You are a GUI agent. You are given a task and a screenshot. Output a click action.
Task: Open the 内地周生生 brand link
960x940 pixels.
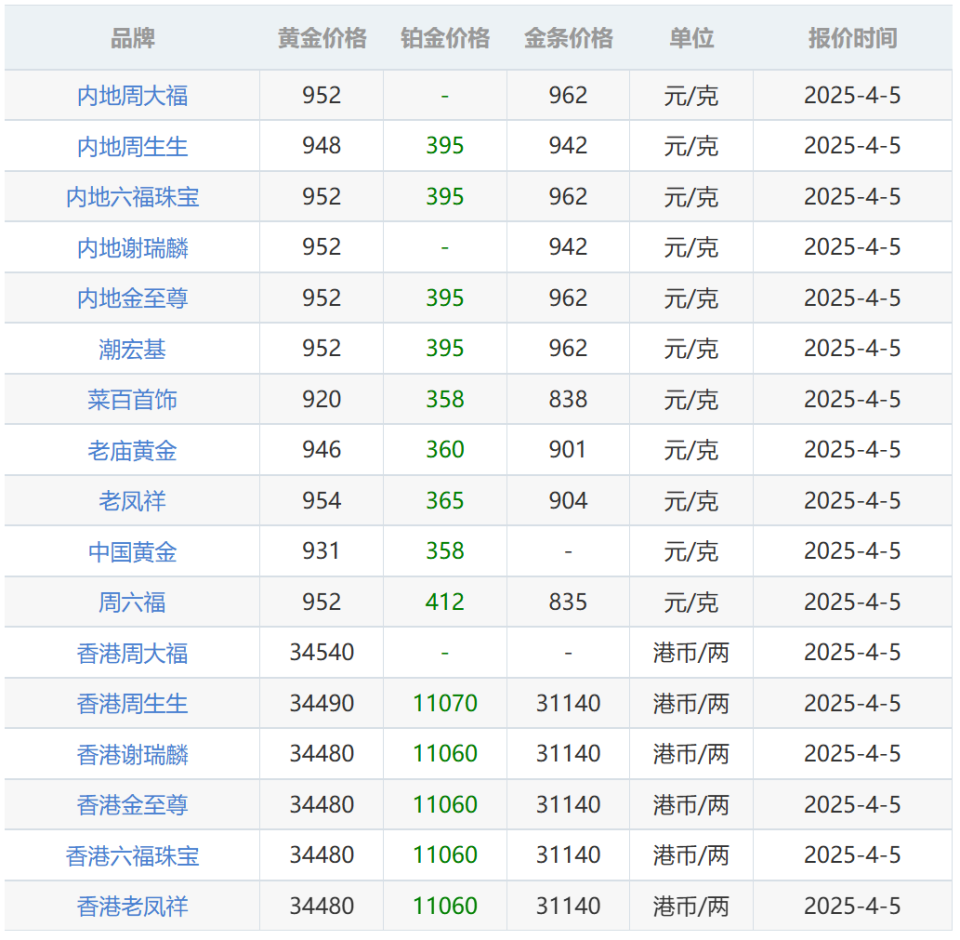click(x=132, y=147)
